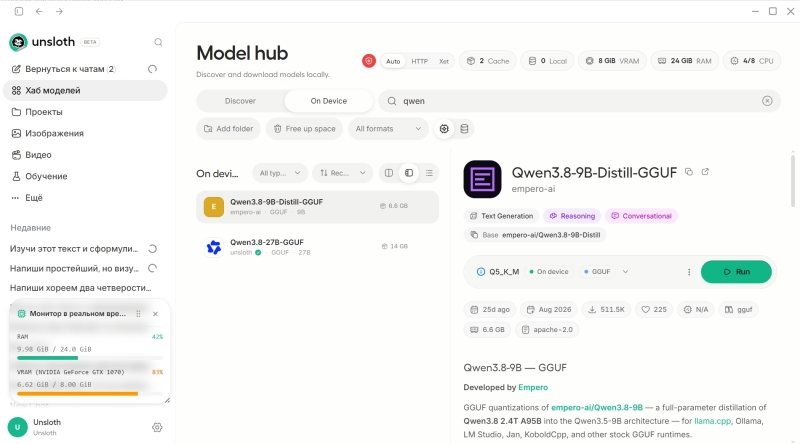The height and width of the screenshot is (444, 800).
Task: Click the details panel vertical scrollbar
Action: pos(793,181)
